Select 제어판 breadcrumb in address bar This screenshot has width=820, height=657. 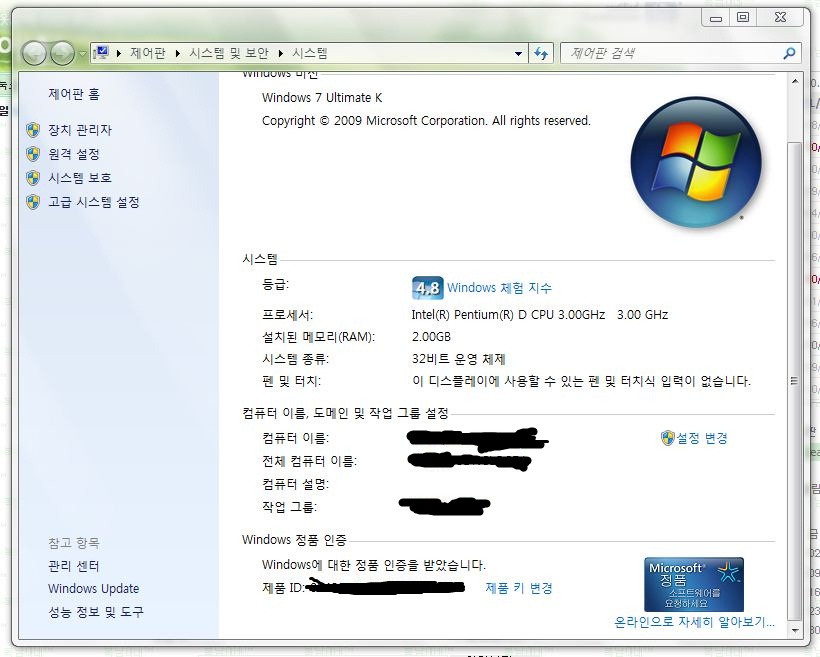147,53
